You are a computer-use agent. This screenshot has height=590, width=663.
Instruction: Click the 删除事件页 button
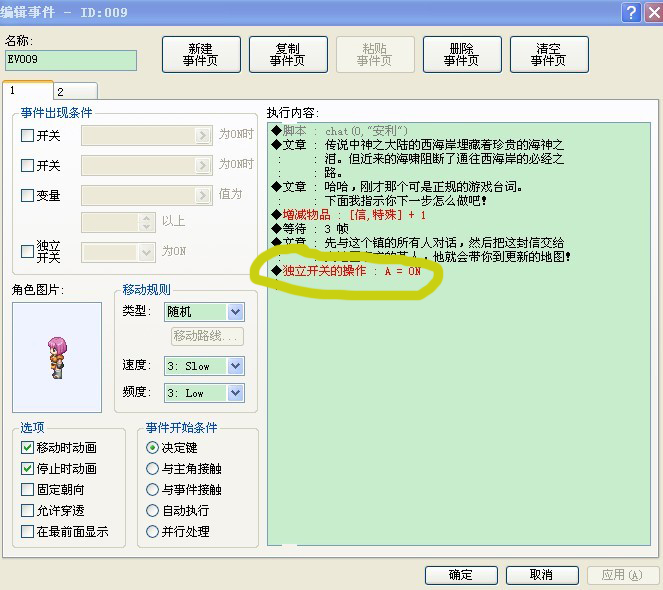point(462,55)
